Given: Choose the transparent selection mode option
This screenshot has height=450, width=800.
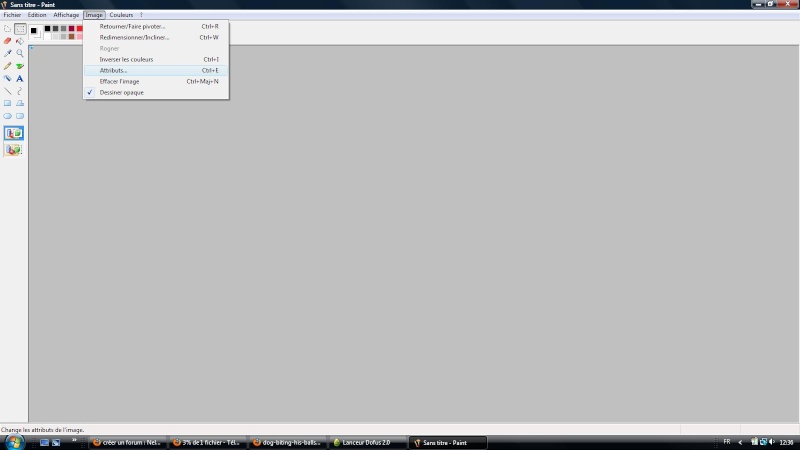Looking at the screenshot, I should coord(14,149).
